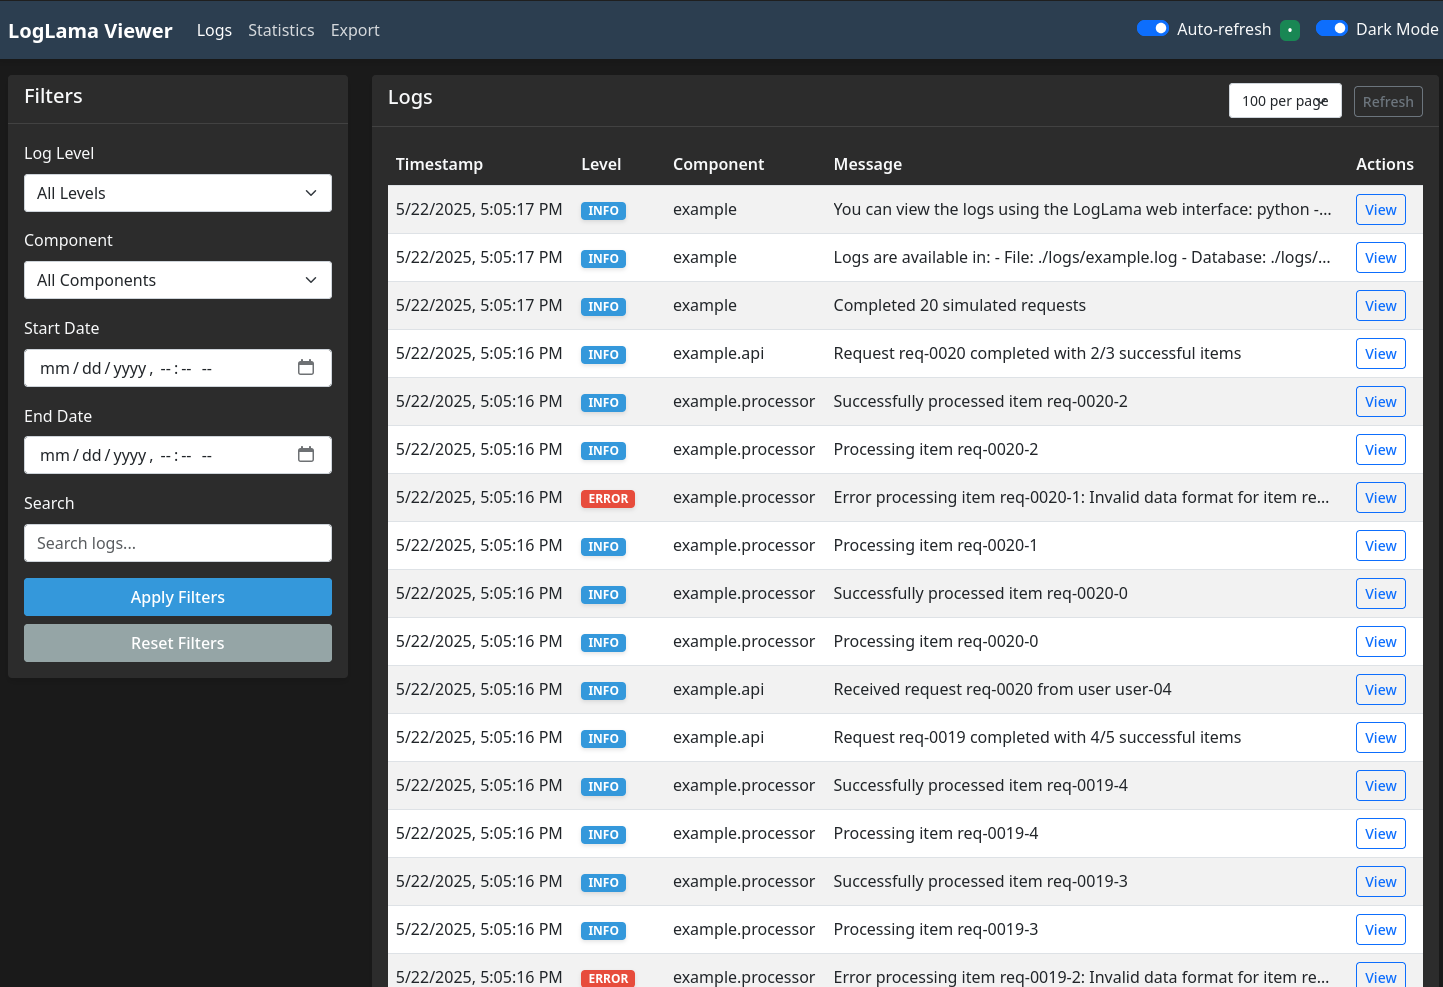Click the Refresh button
Image resolution: width=1443 pixels, height=987 pixels.
1388,101
